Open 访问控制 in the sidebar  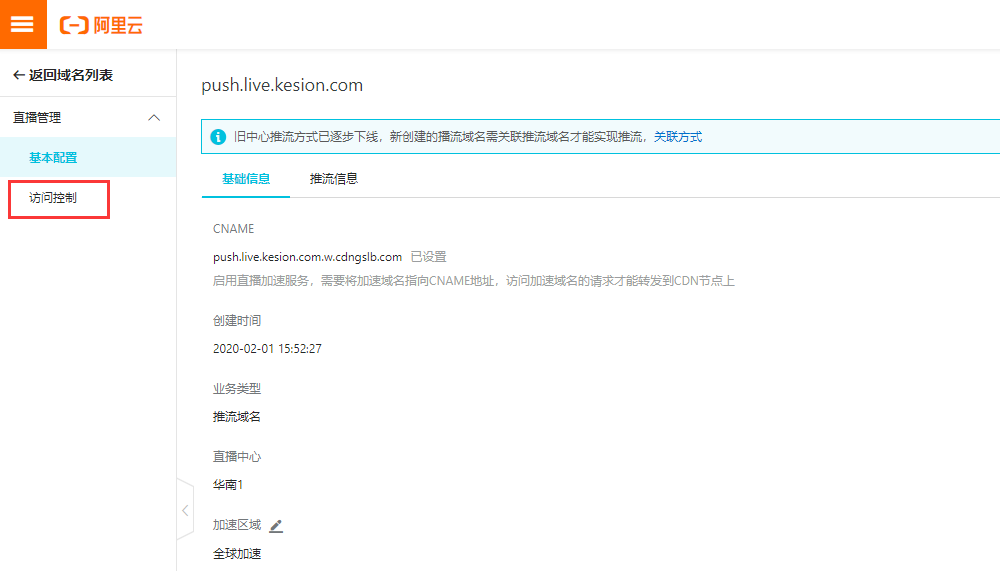pos(53,198)
